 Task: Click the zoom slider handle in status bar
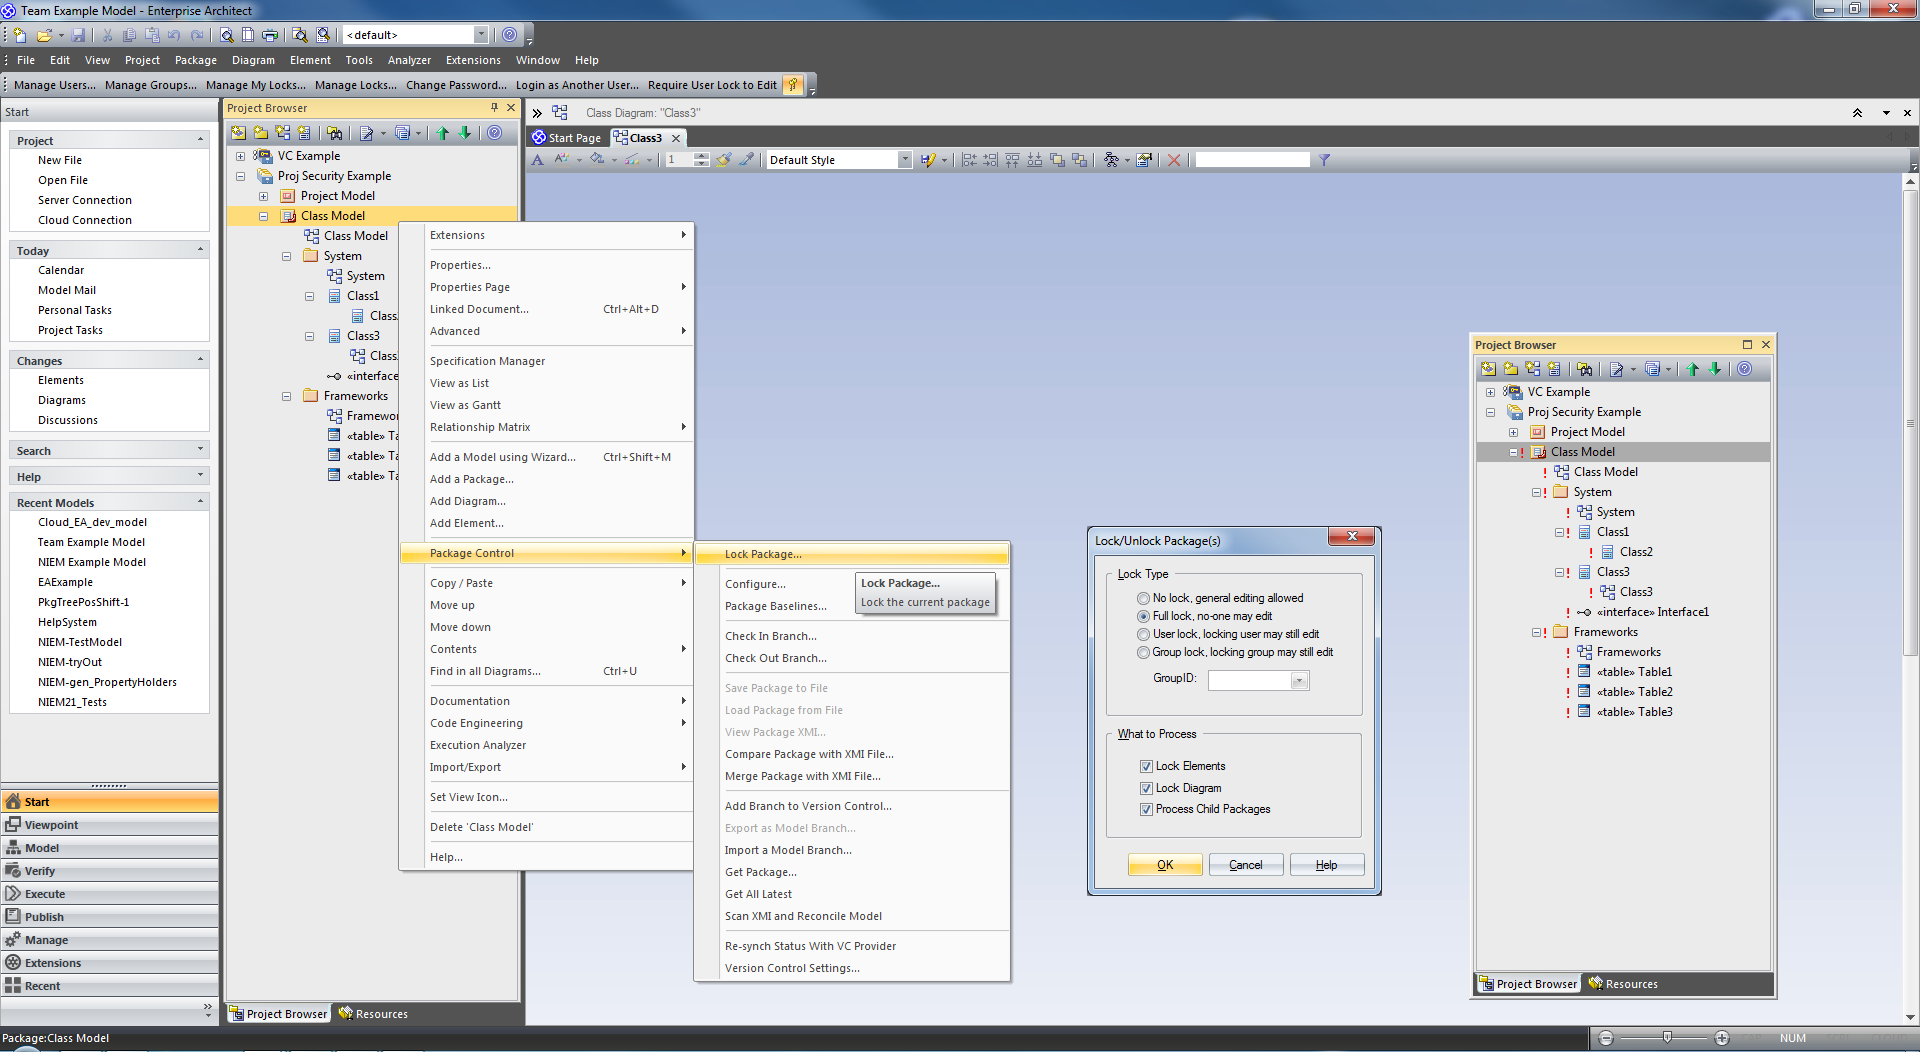[1667, 1038]
